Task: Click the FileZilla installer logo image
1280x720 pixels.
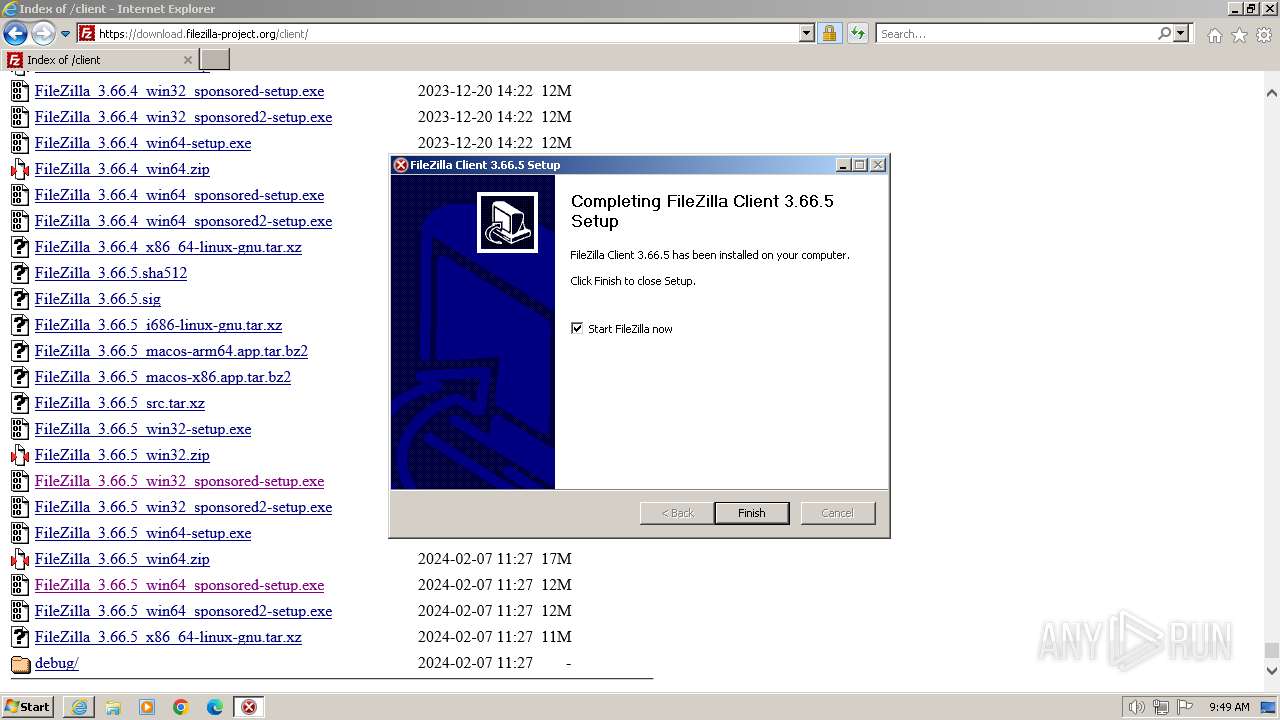Action: click(x=507, y=222)
